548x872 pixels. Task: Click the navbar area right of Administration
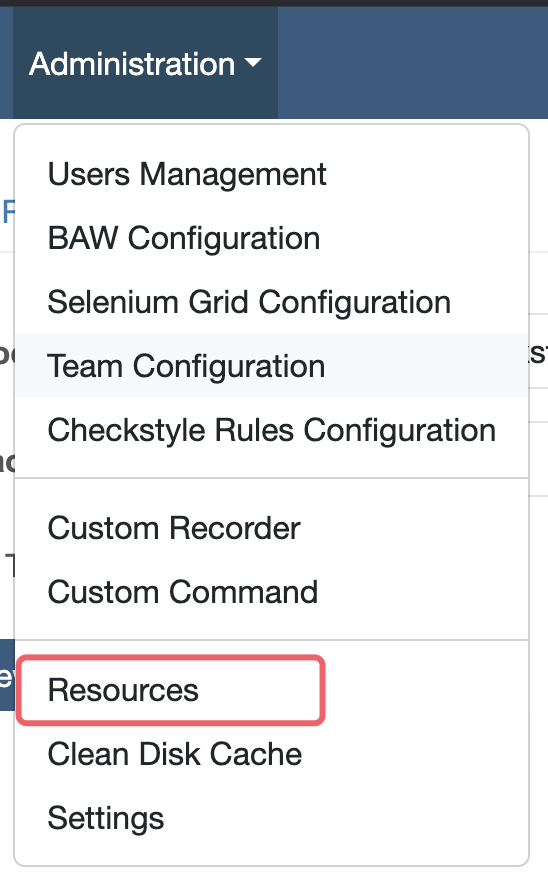(413, 63)
